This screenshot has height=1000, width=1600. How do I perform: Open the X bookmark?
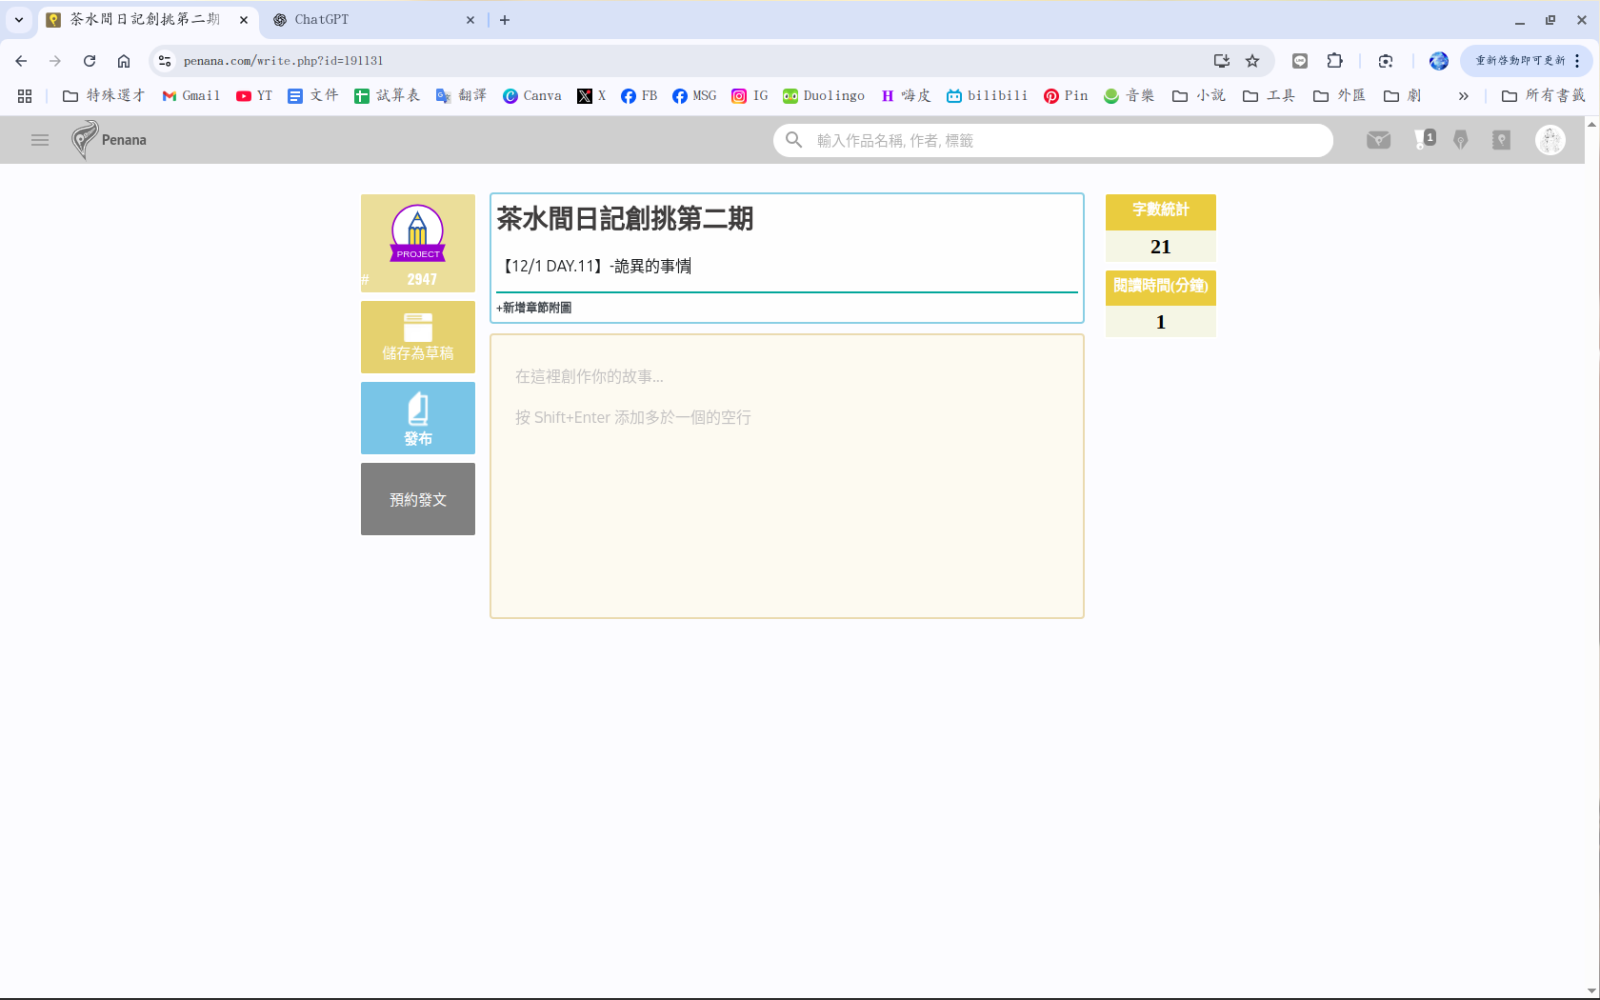point(592,96)
